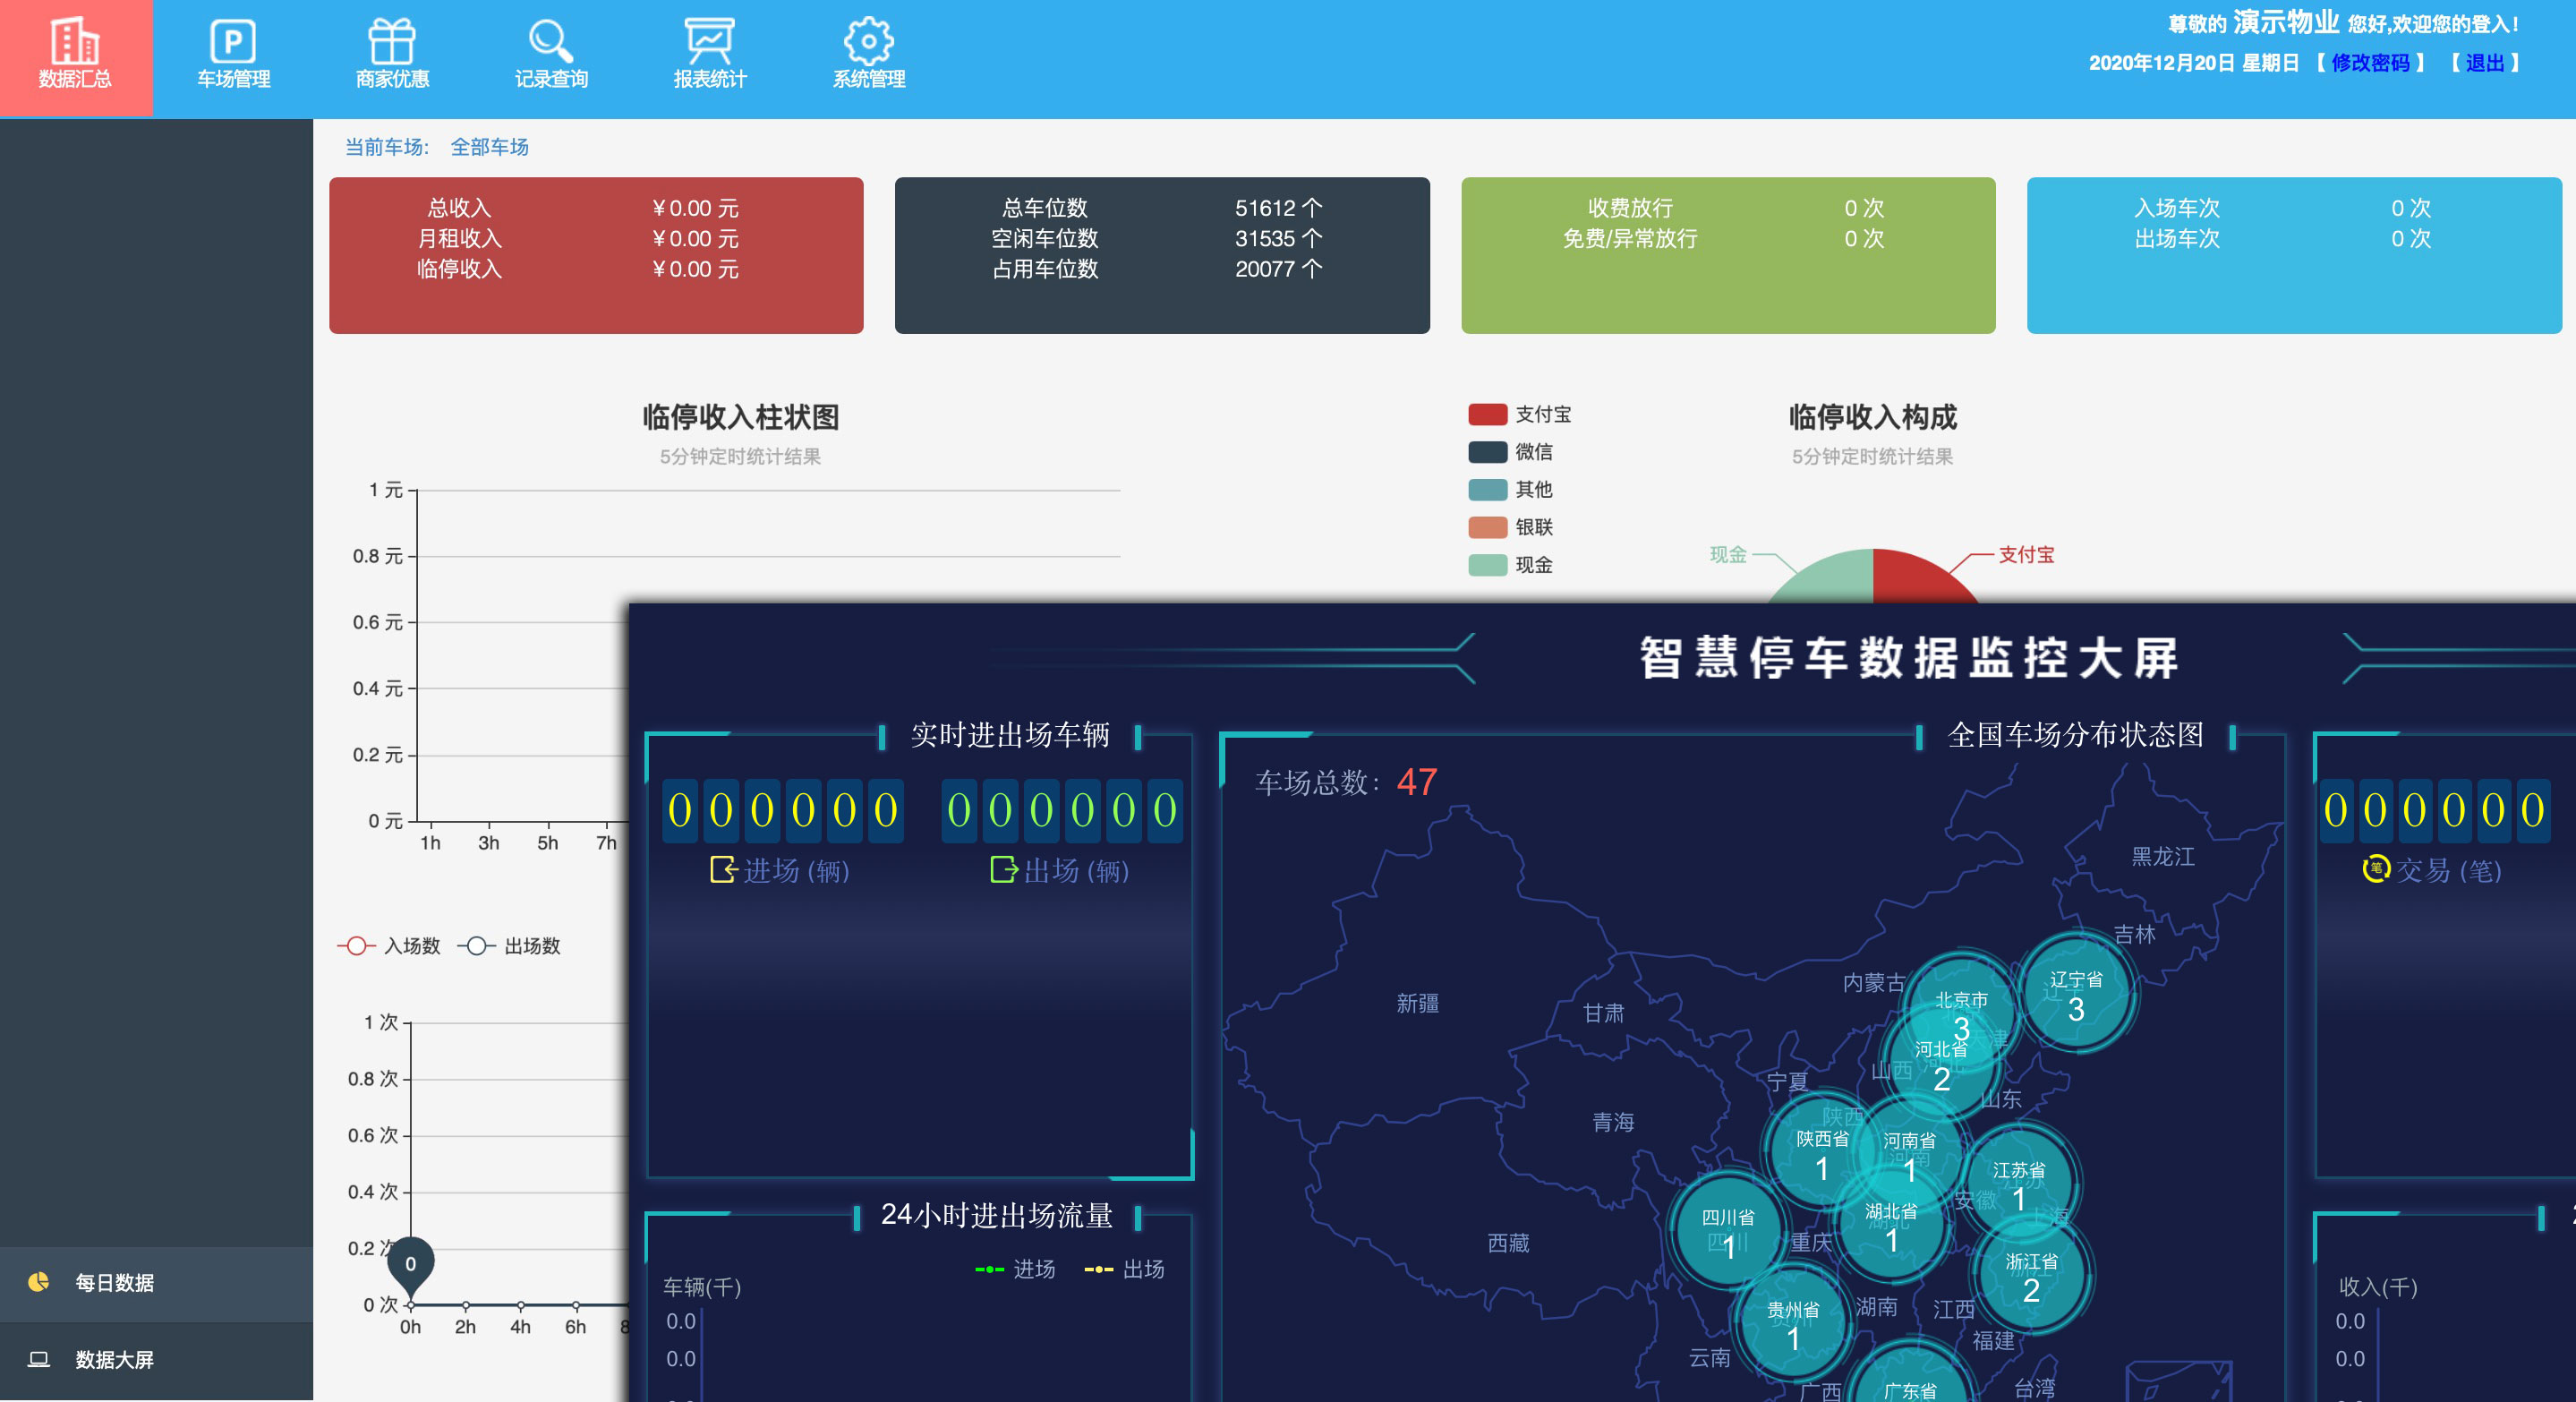Toggle the 出场数 line legend
This screenshot has height=1402, width=2576.
click(509, 946)
